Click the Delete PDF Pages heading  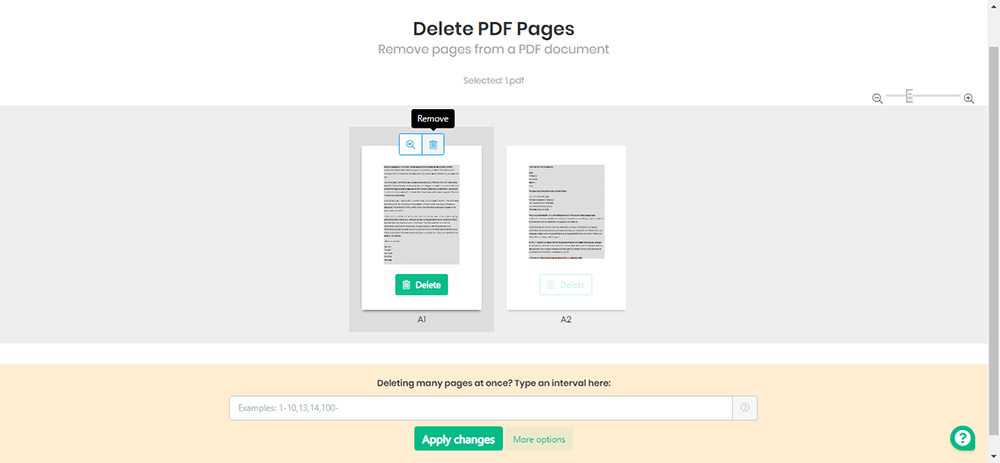click(494, 28)
